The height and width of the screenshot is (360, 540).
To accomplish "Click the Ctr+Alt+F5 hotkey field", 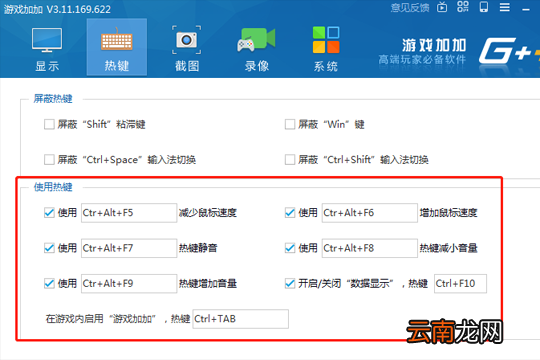I will [x=129, y=213].
